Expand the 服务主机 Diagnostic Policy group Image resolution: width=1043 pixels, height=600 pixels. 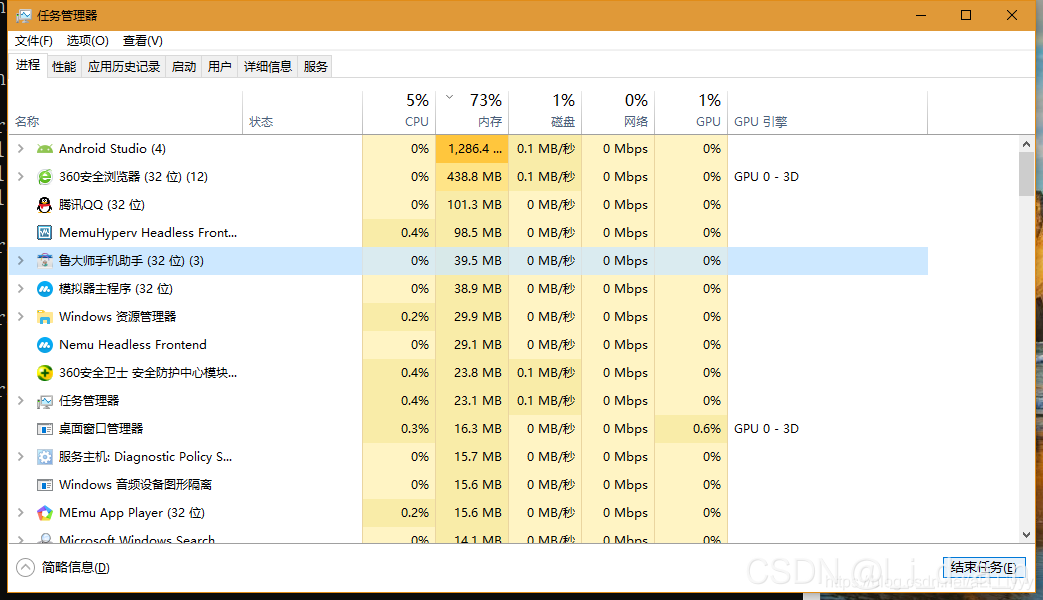tap(21, 456)
